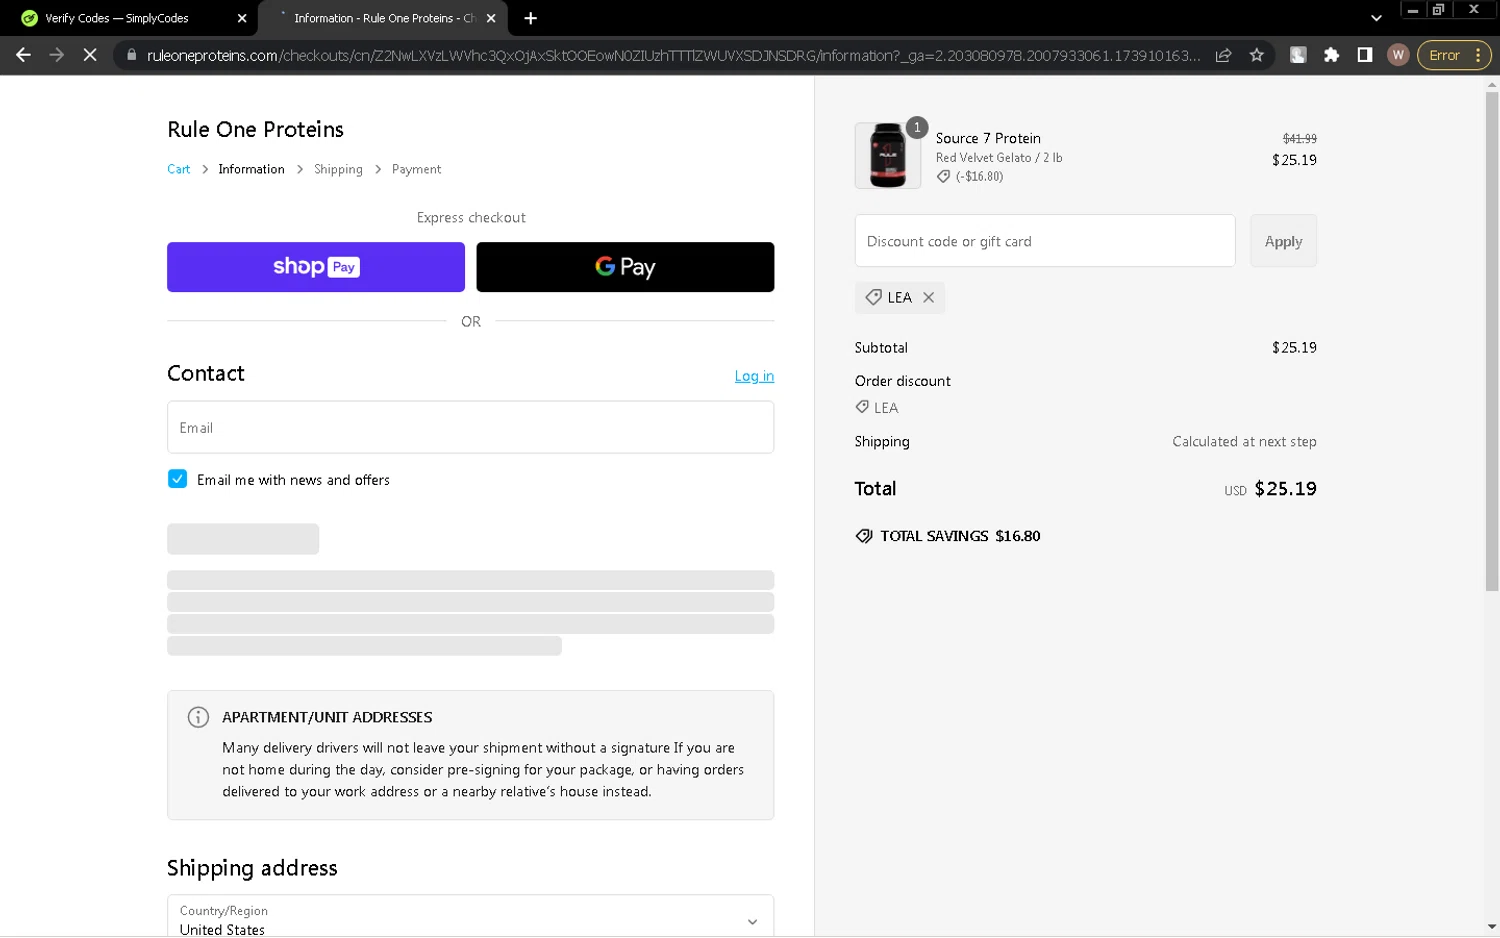The image size is (1500, 938).
Task: Toggle the browser side panel icon
Action: tap(1364, 55)
